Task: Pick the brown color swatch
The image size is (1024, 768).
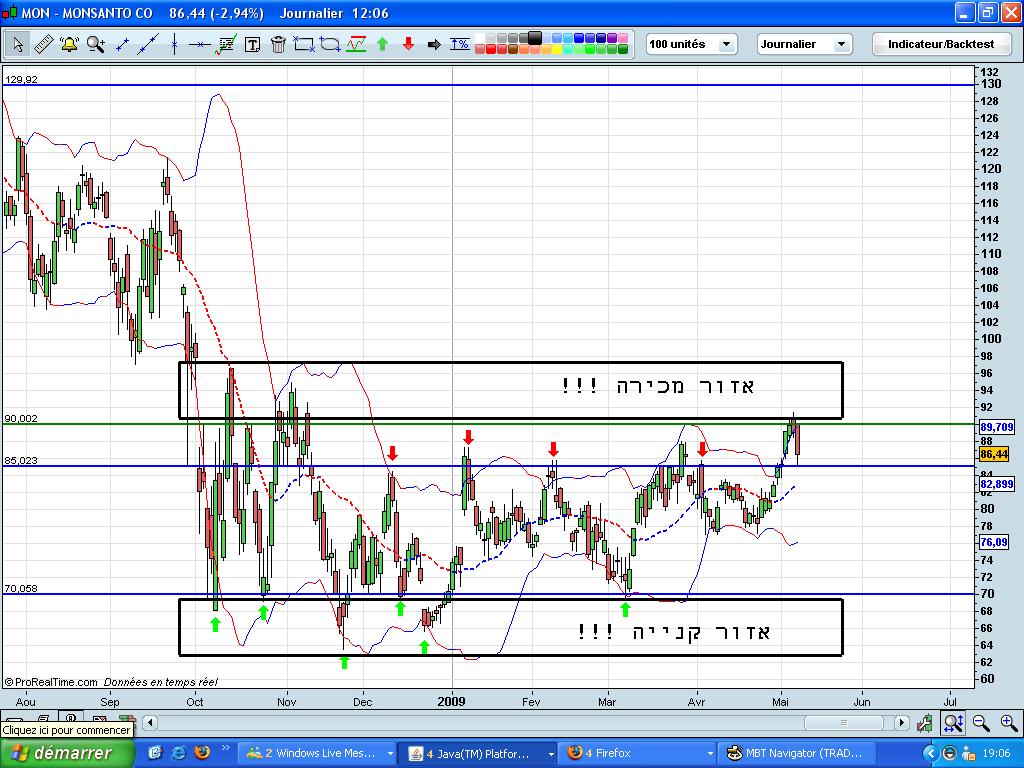Action: [513, 49]
